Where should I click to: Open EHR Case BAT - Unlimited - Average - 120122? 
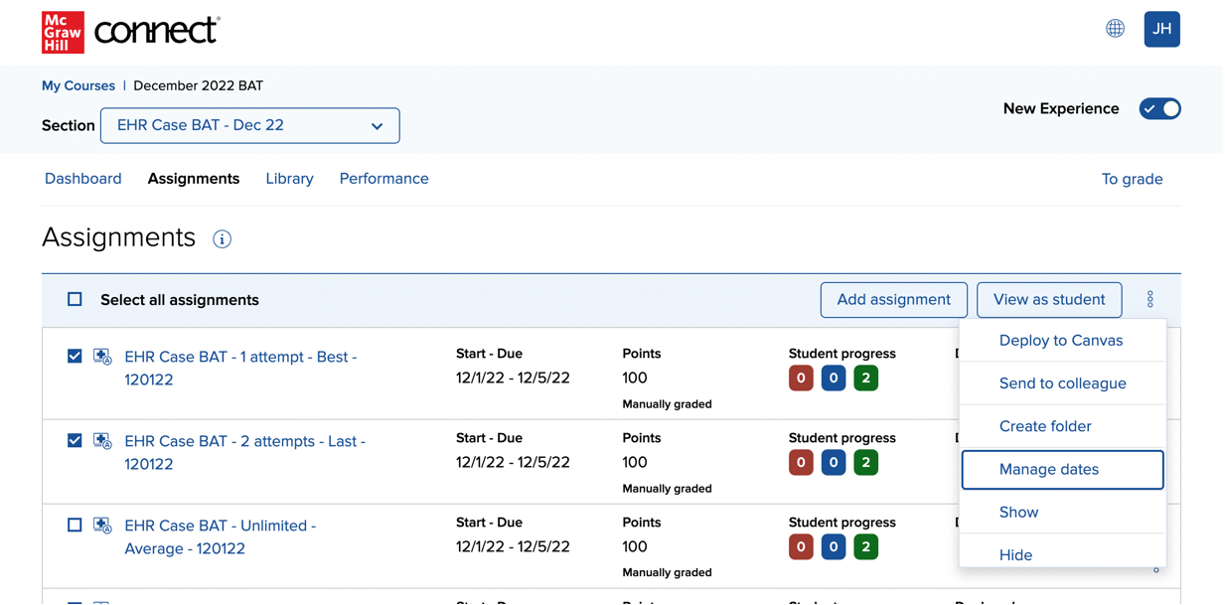[x=220, y=537]
